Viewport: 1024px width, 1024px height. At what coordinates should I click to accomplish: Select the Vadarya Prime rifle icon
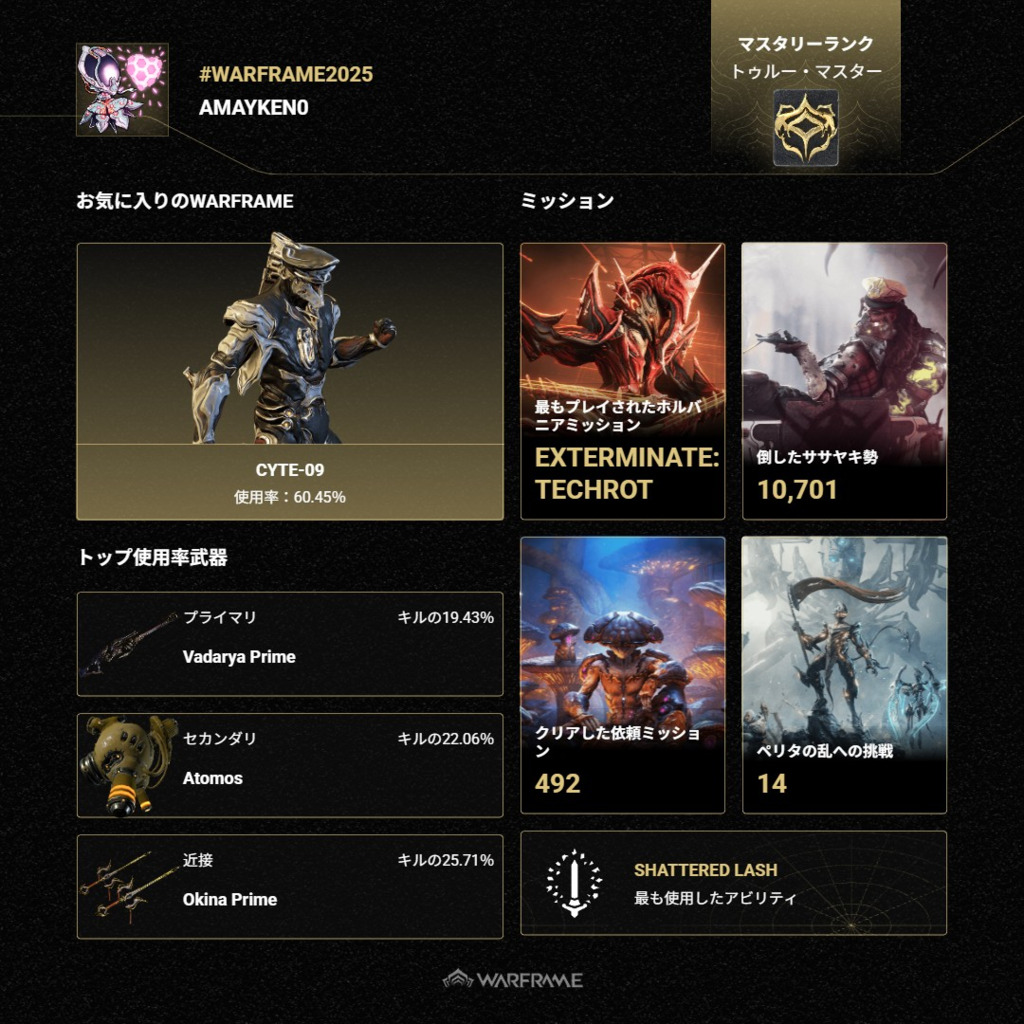point(129,644)
